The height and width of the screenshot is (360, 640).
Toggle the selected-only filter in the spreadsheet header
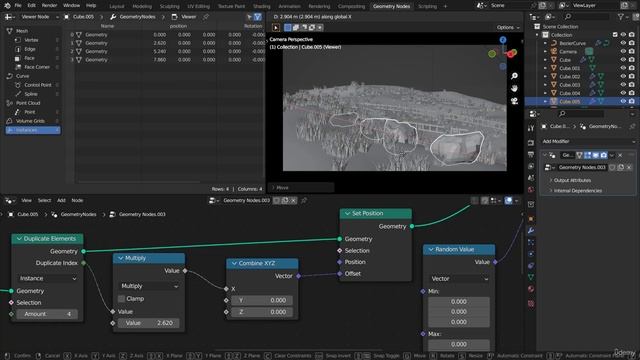(249, 17)
